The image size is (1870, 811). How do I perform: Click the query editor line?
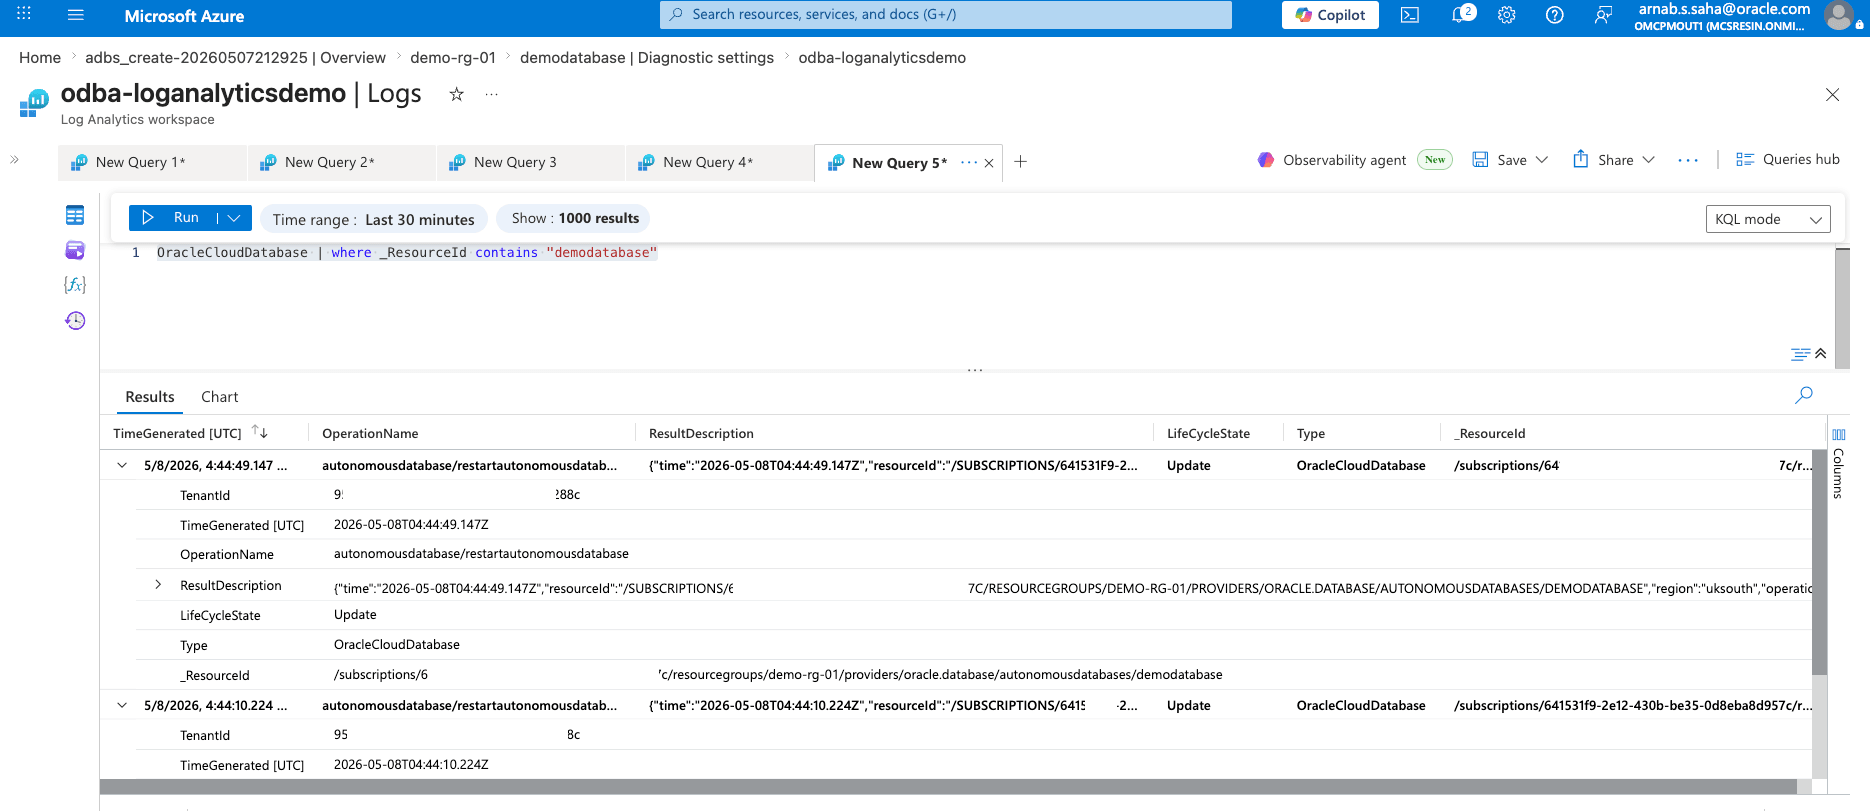click(x=407, y=253)
